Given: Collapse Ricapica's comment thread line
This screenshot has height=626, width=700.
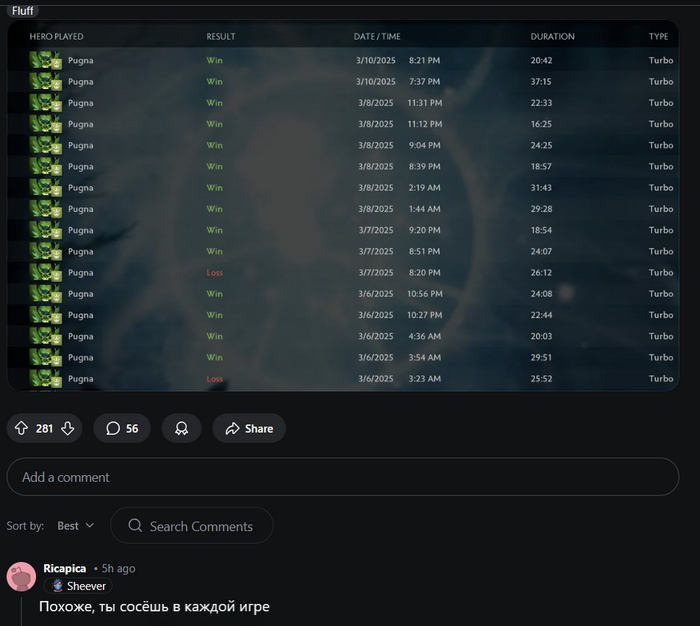Looking at the screenshot, I should [21, 612].
